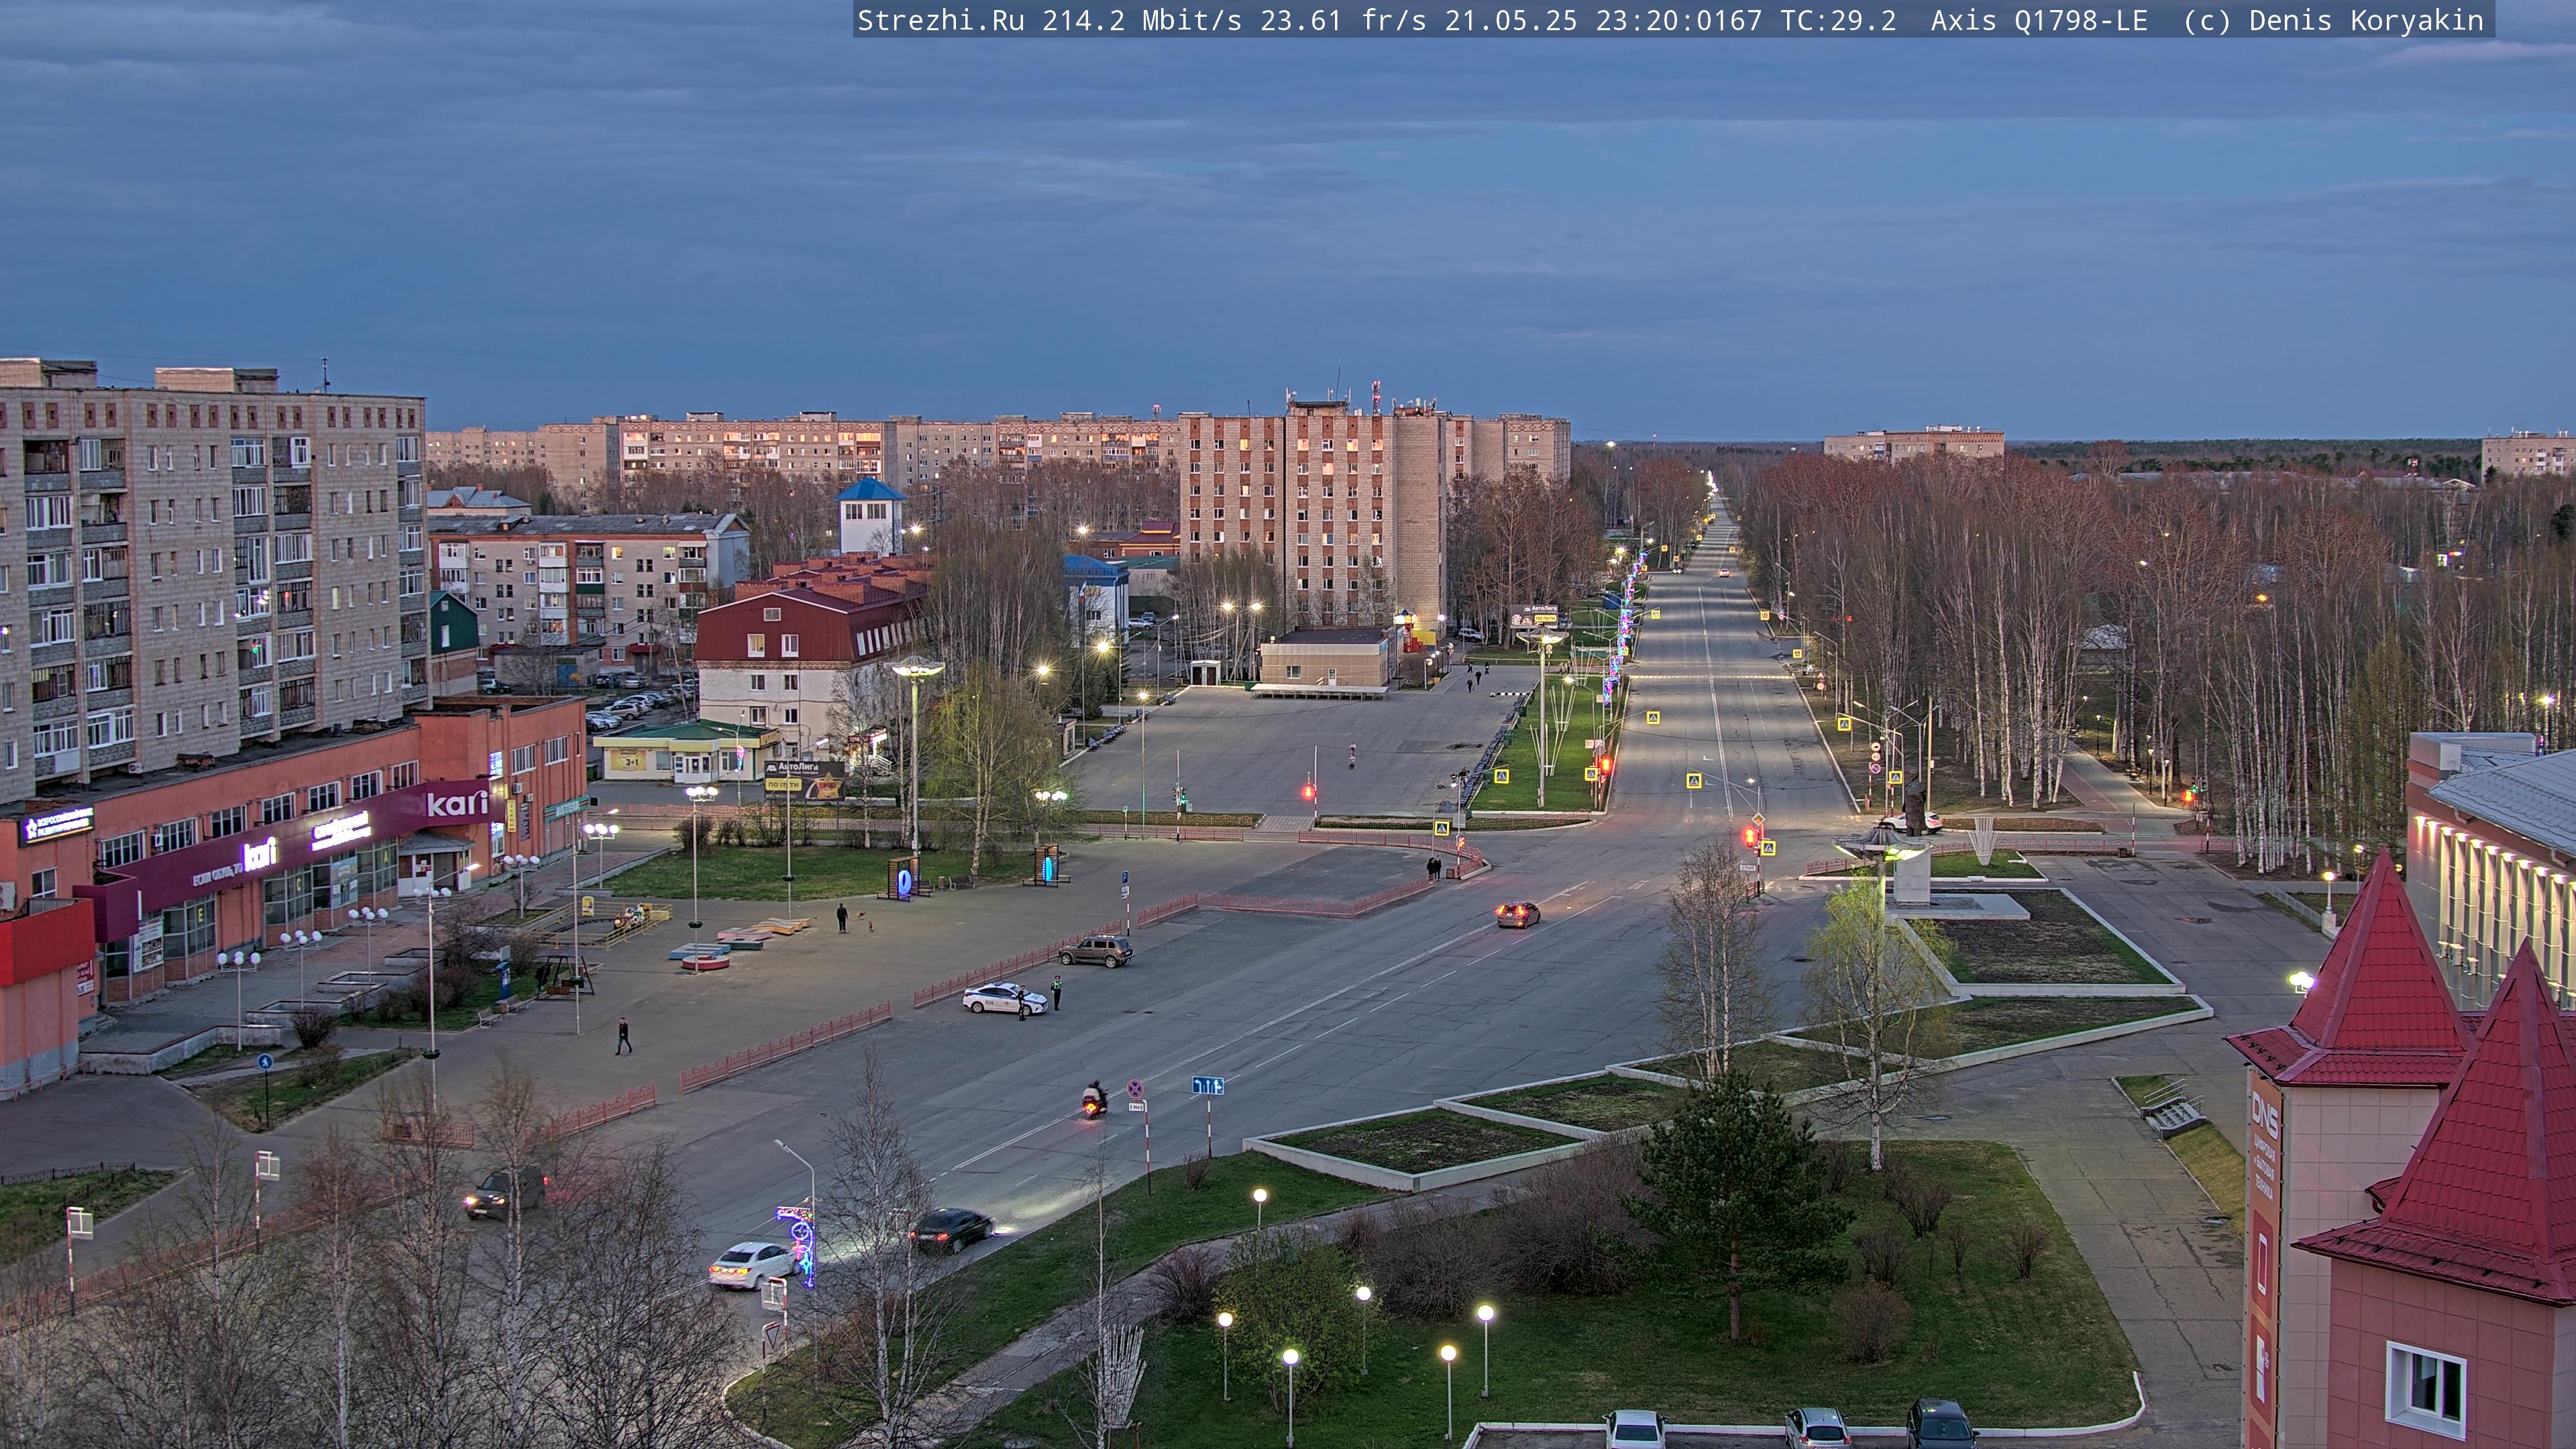Screen dimensions: 2576x1449
Task: Click the vertical "DNS" sign on the red-roofed building
Action: pos(2264,1116)
